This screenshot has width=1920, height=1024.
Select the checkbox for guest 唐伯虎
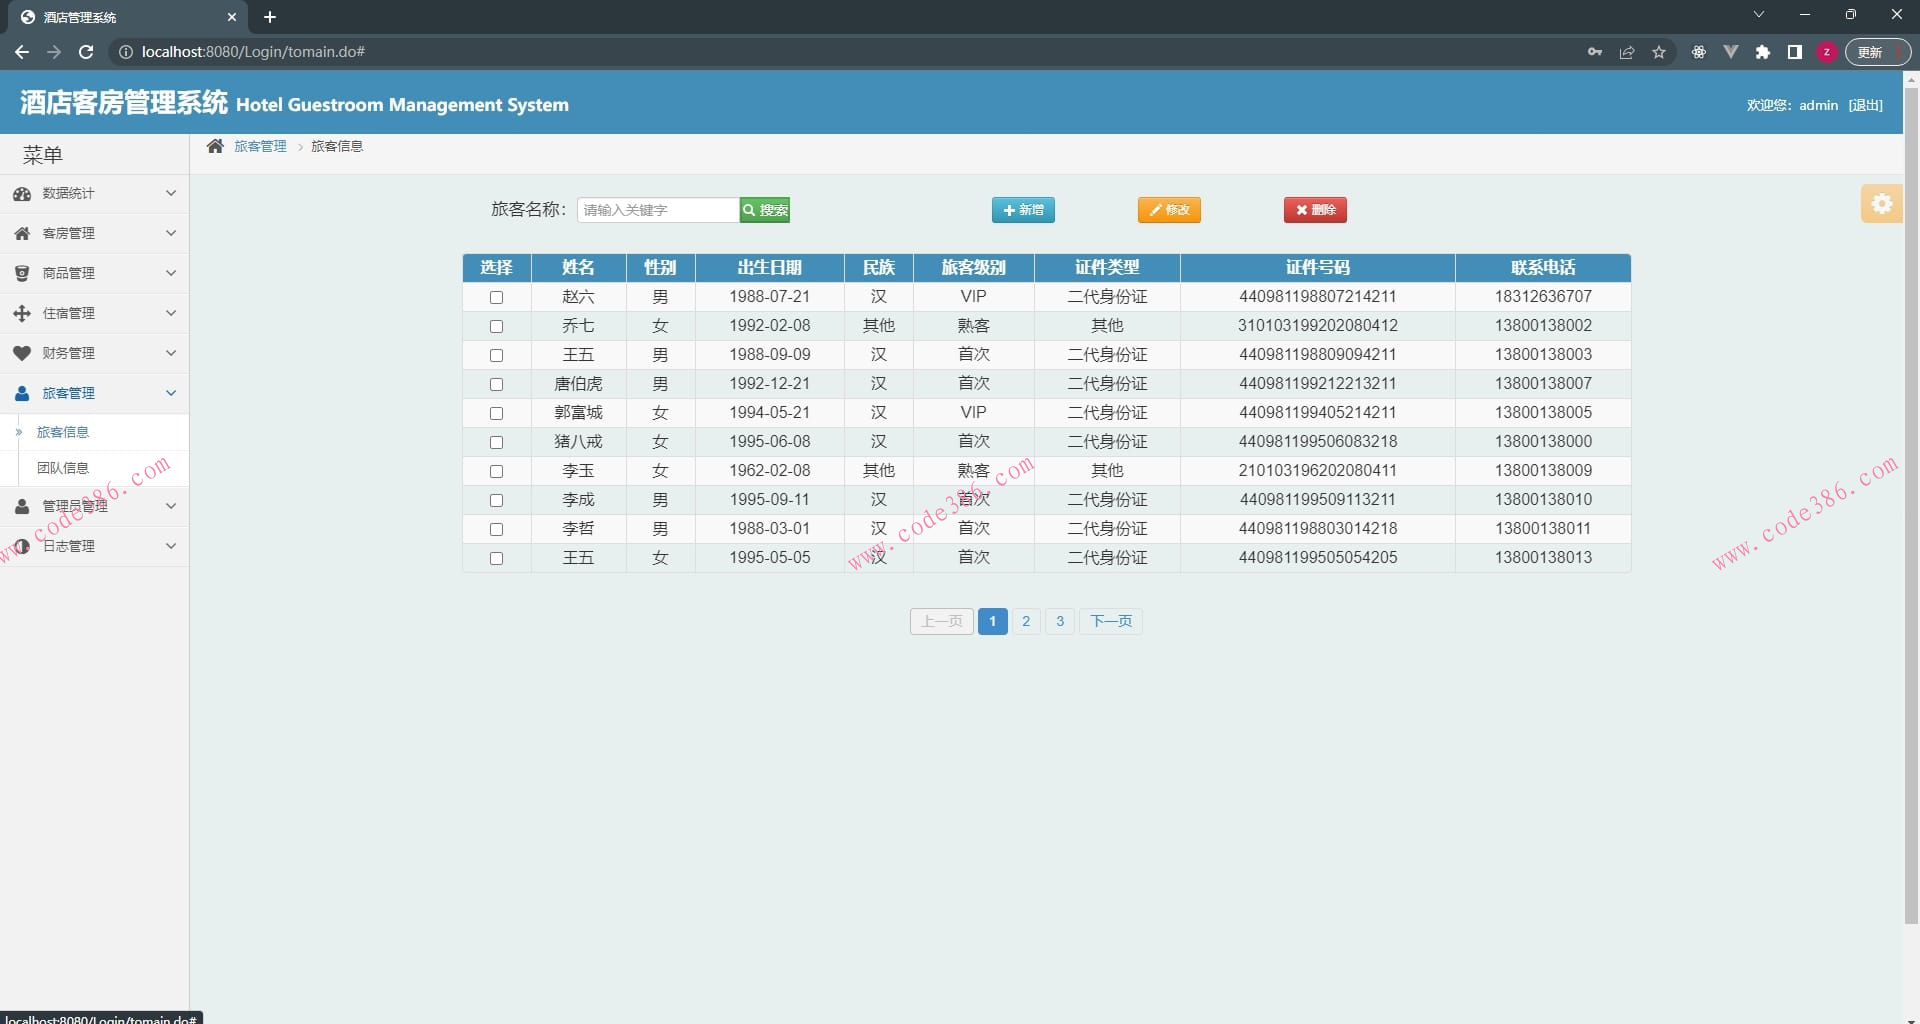tap(496, 385)
